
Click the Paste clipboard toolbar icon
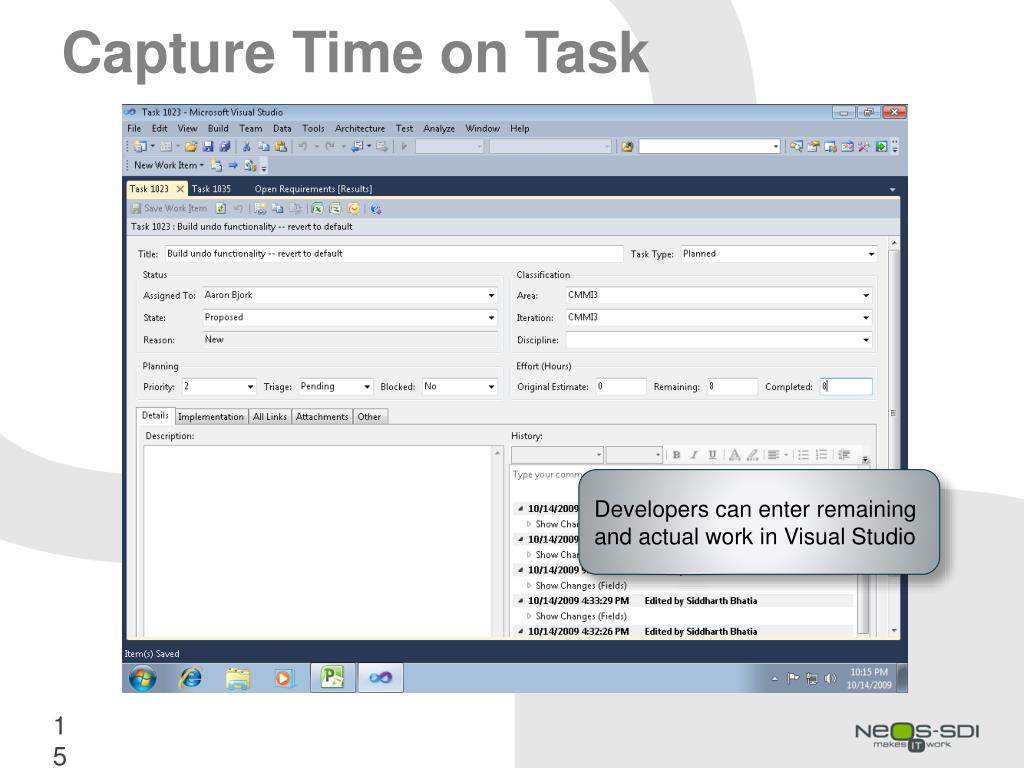281,147
